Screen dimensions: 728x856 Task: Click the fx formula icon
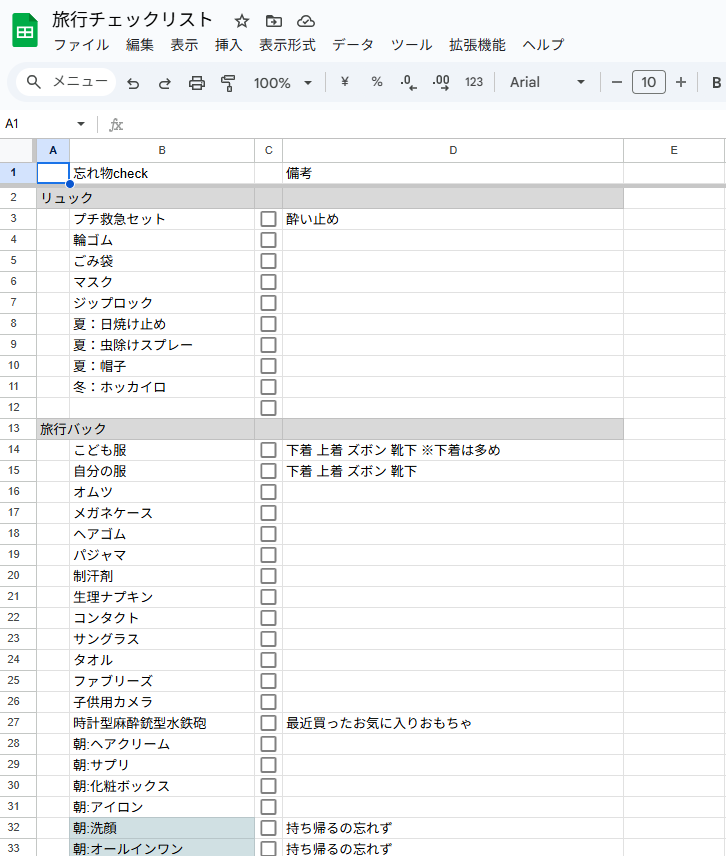(x=116, y=125)
